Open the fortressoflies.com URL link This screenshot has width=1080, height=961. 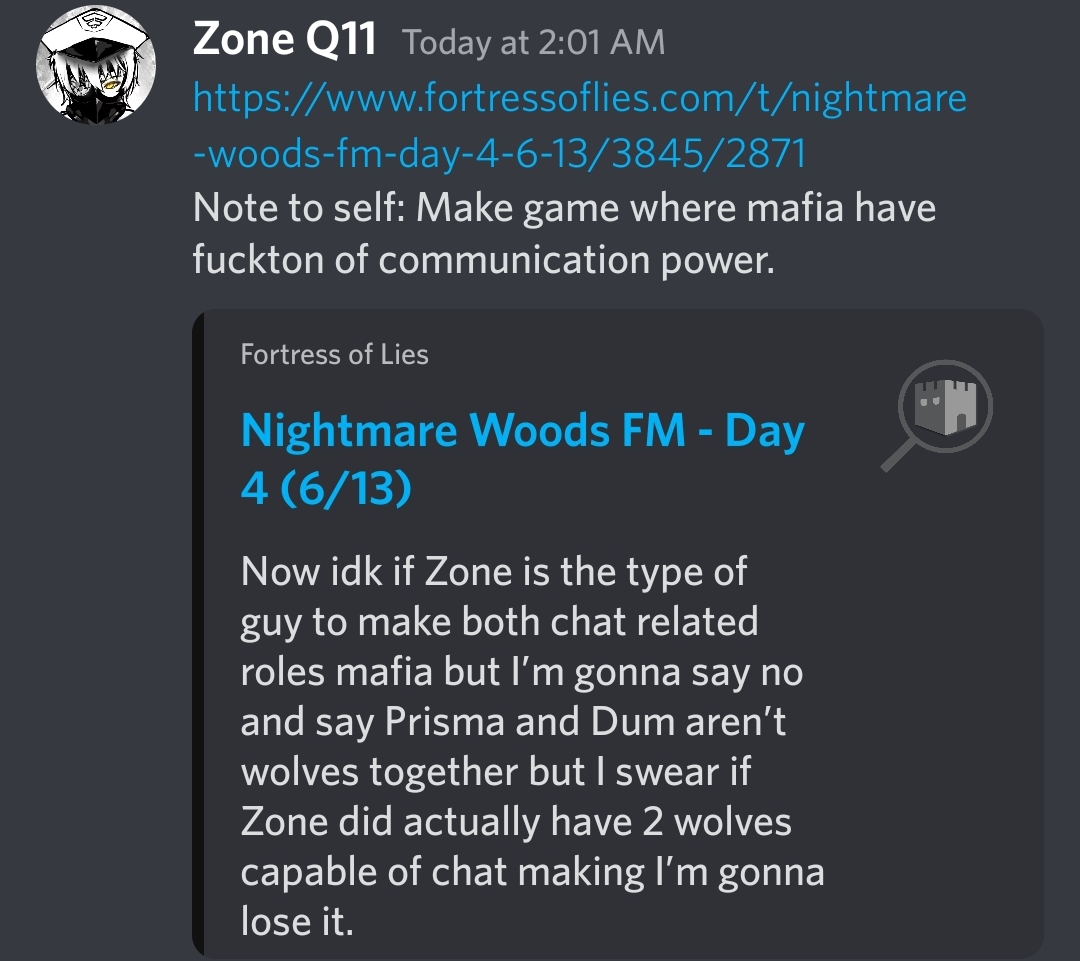(579, 98)
